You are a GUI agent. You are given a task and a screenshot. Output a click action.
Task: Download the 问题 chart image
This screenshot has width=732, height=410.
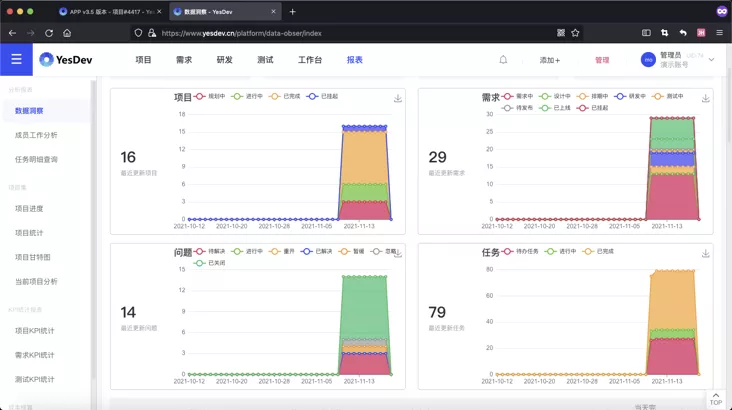pyautogui.click(x=398, y=253)
